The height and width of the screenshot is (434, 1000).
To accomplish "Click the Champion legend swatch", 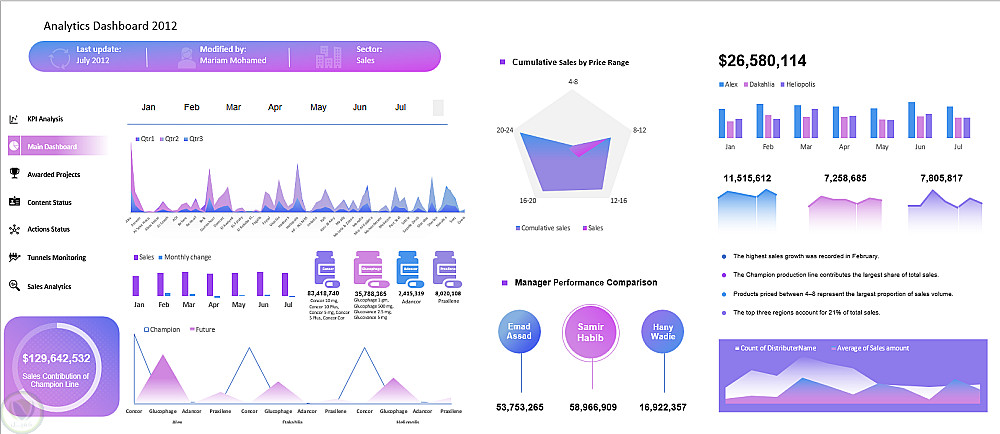I will point(146,329).
